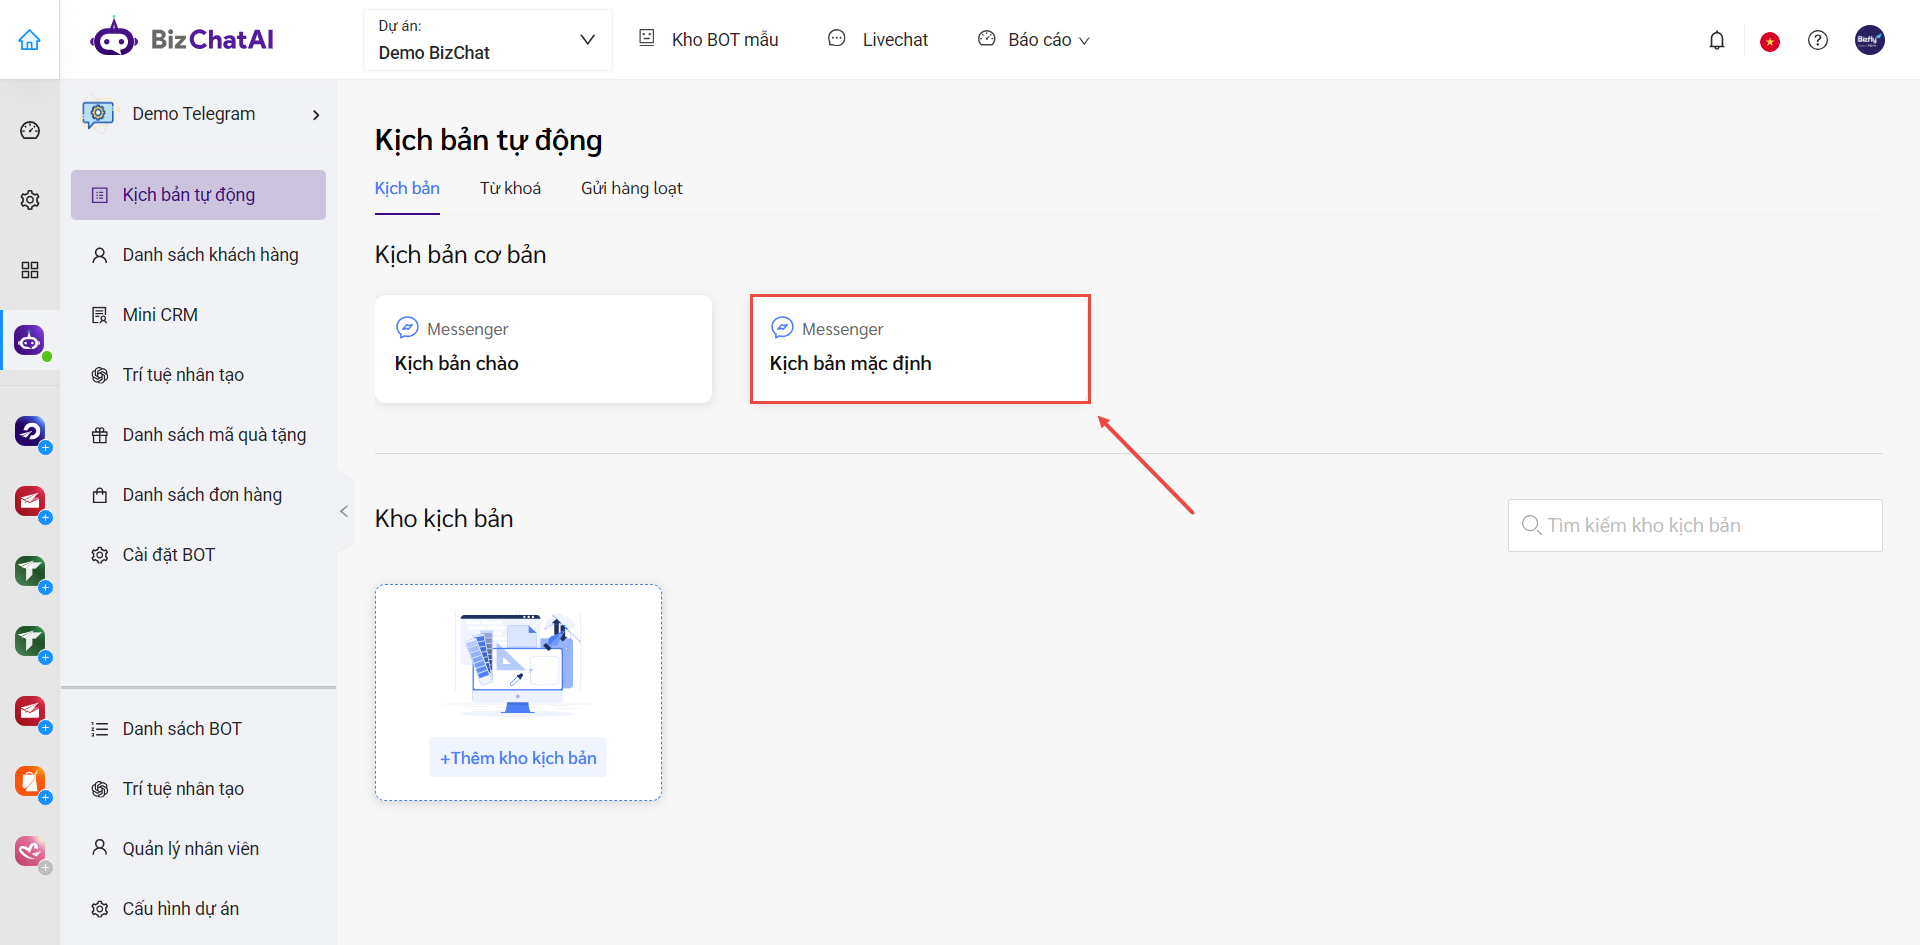Switch to the Kịch bản tab
This screenshot has height=945, width=1920.
click(407, 188)
